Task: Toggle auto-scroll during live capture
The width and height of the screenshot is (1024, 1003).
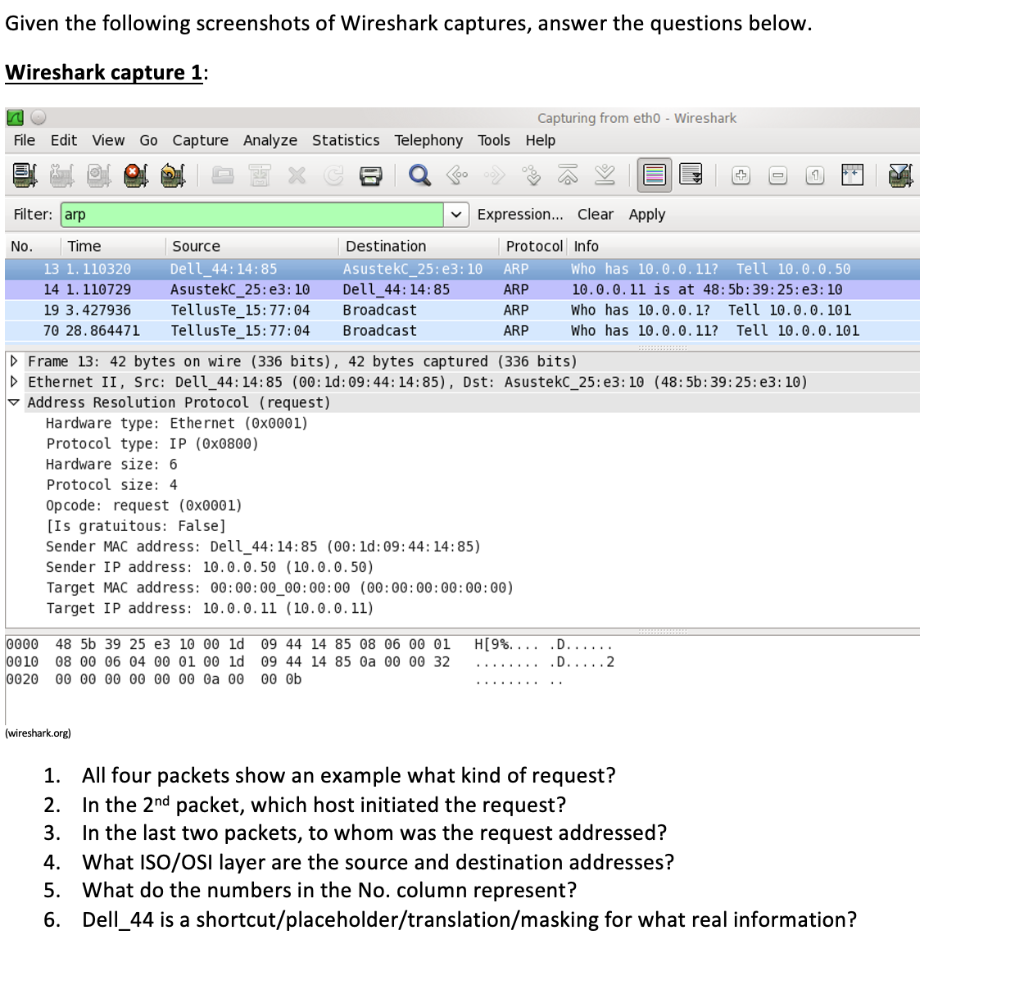Action: coord(688,175)
